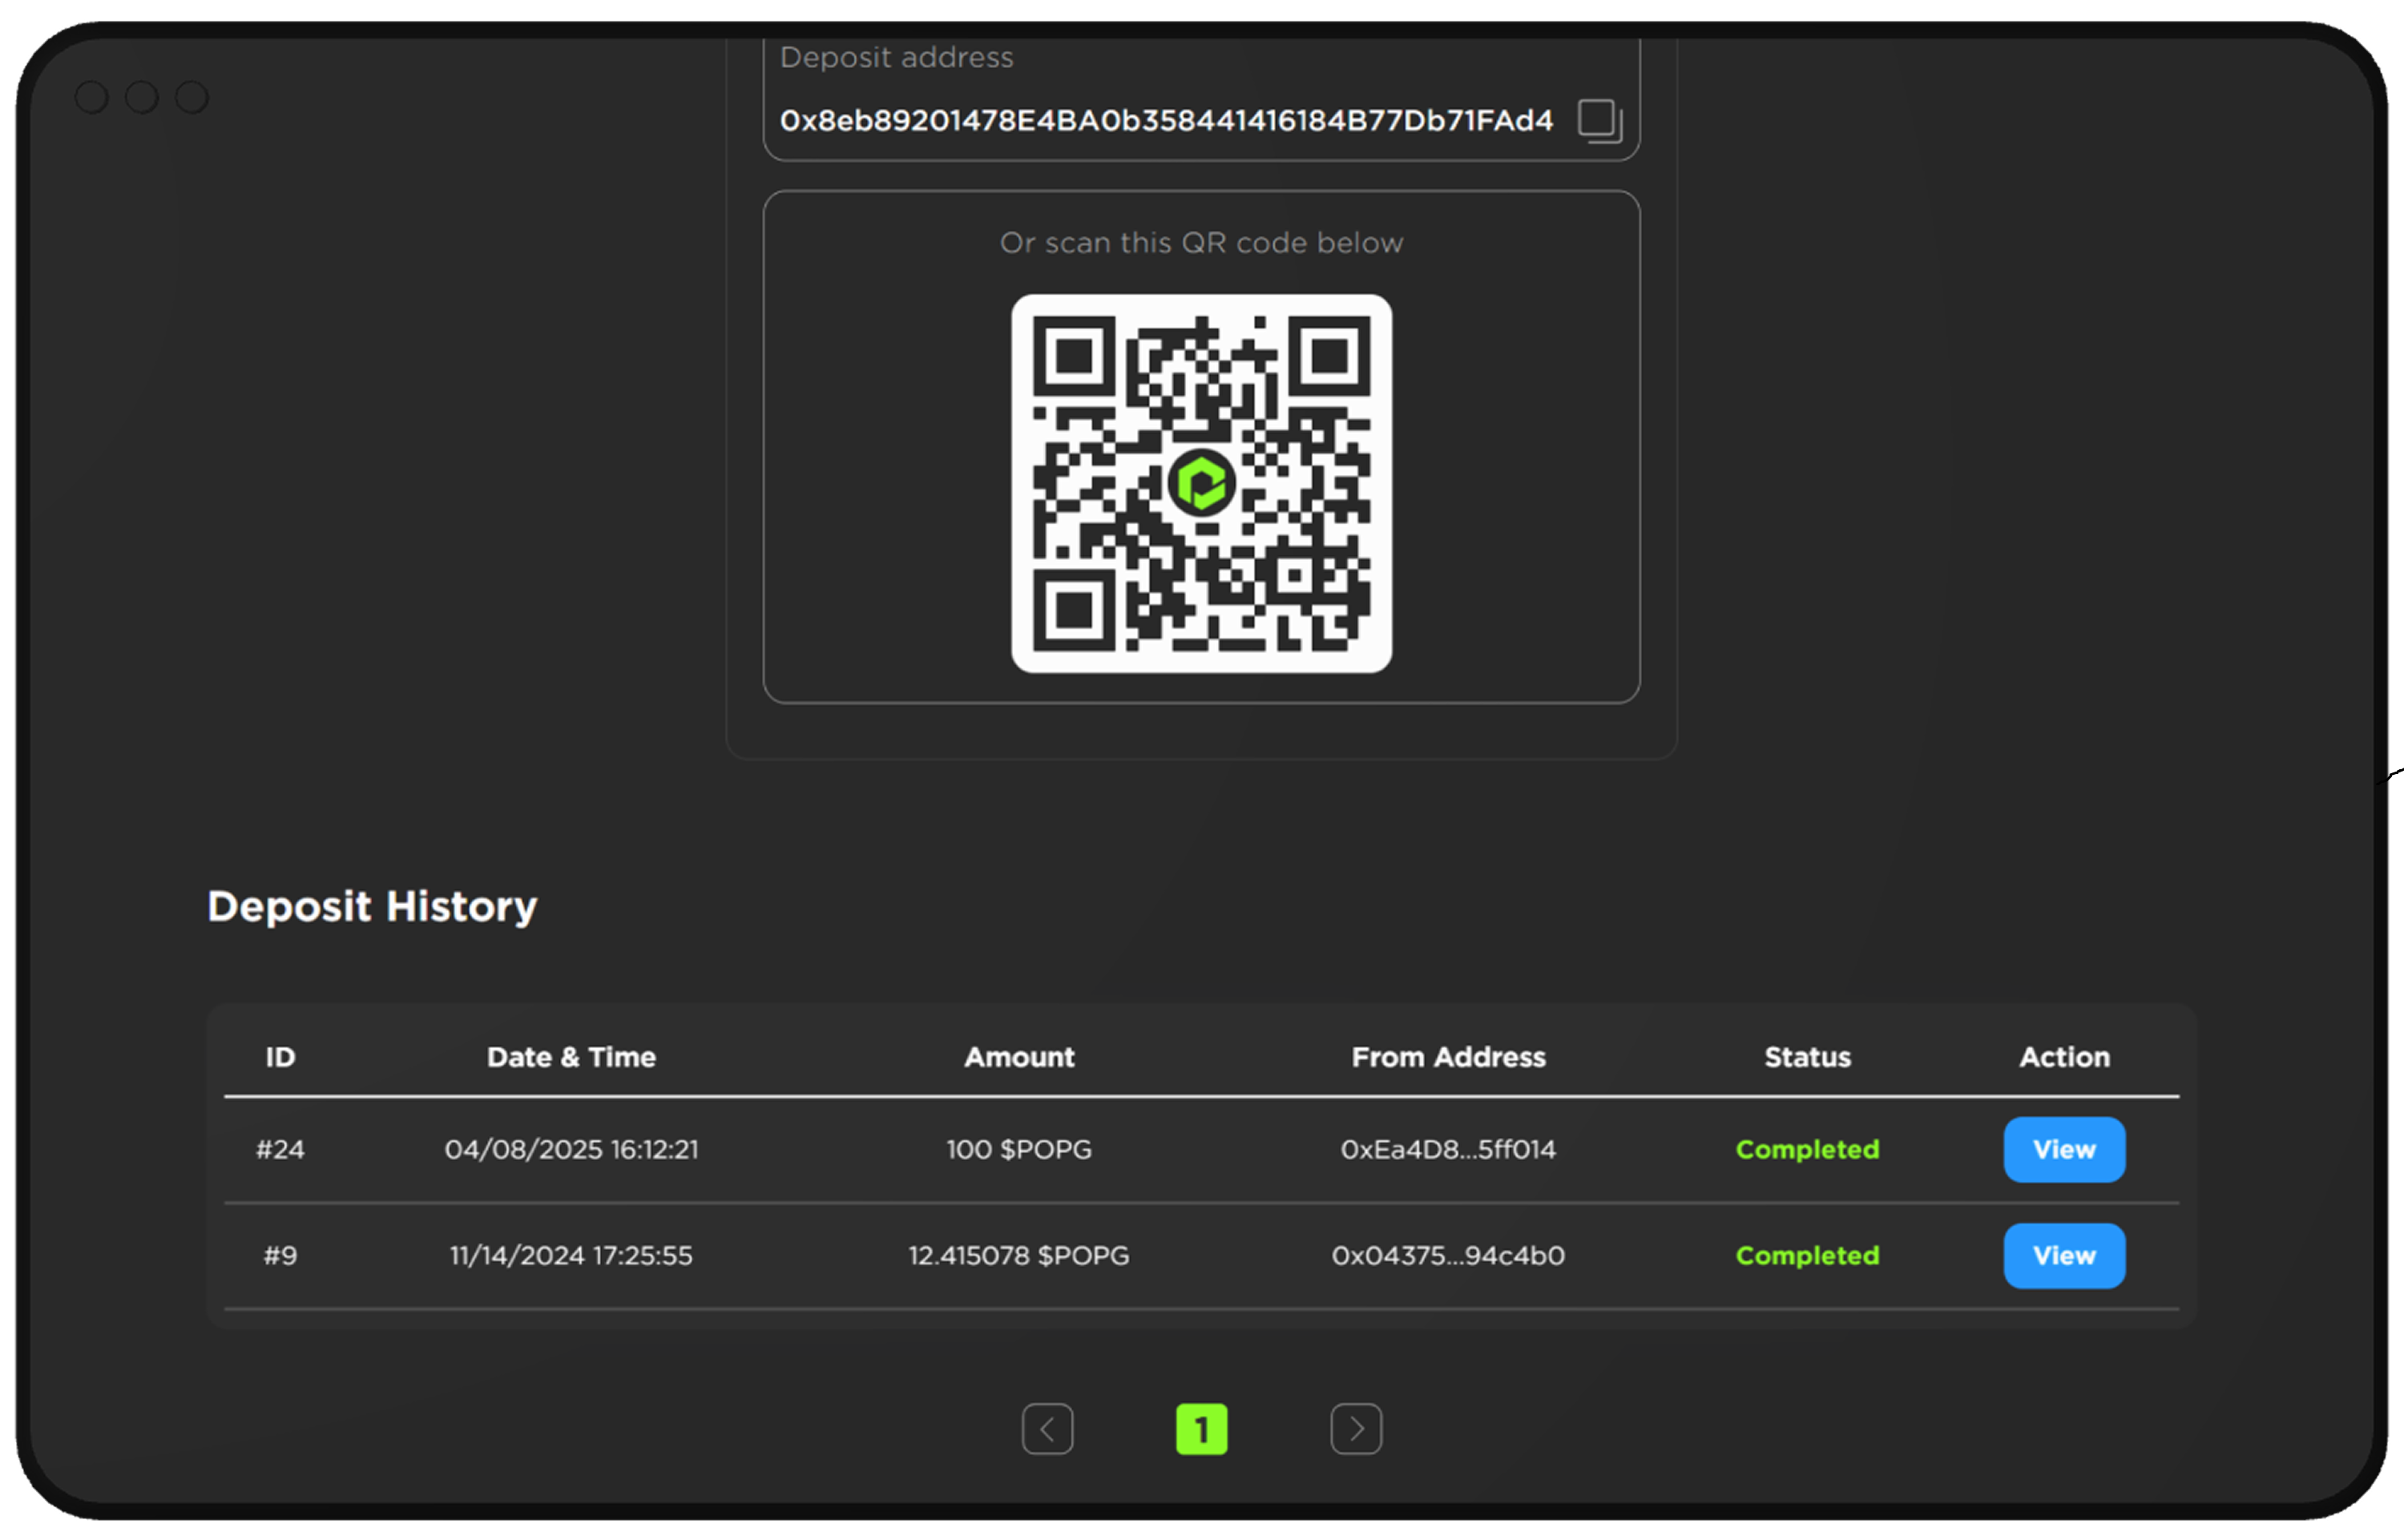
Task: Sort deposits by Date & Time column
Action: click(572, 1057)
